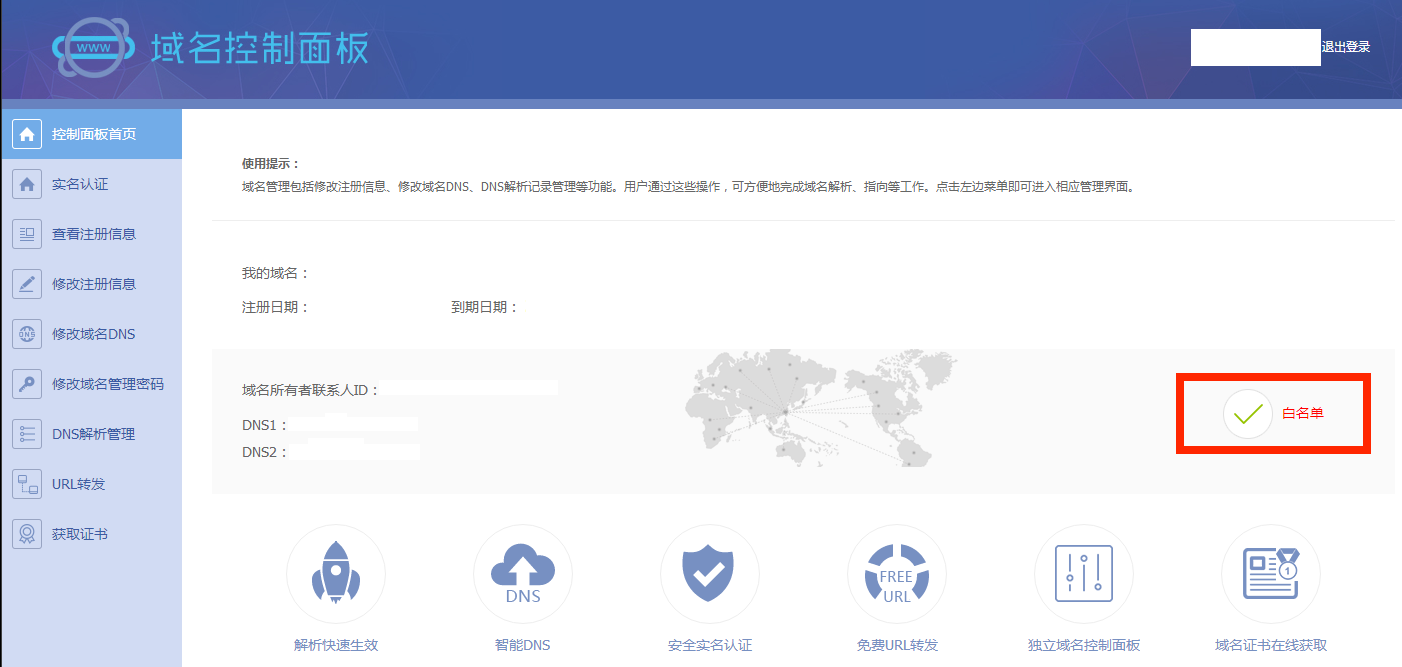Viewport: 1402px width, 667px height.
Task: Click the green checkmark whitelist status circle
Action: coord(1247,413)
